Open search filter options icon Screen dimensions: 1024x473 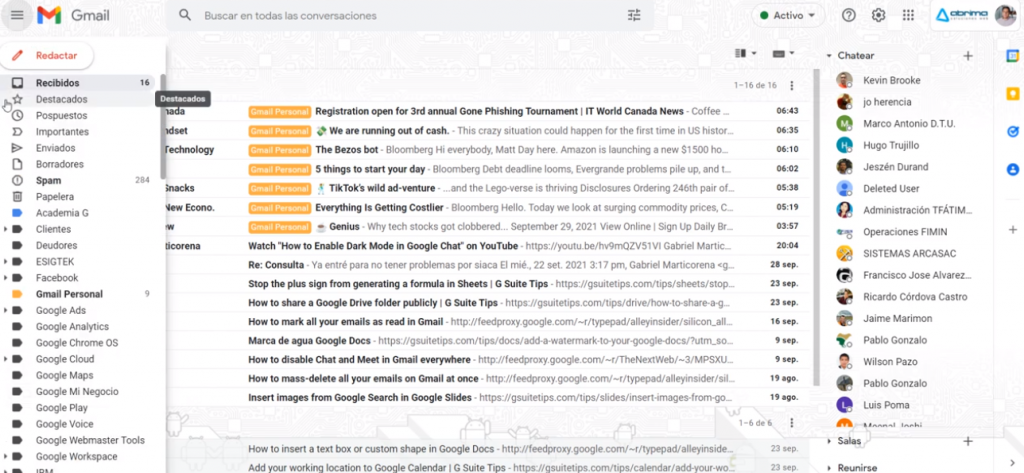[634, 15]
